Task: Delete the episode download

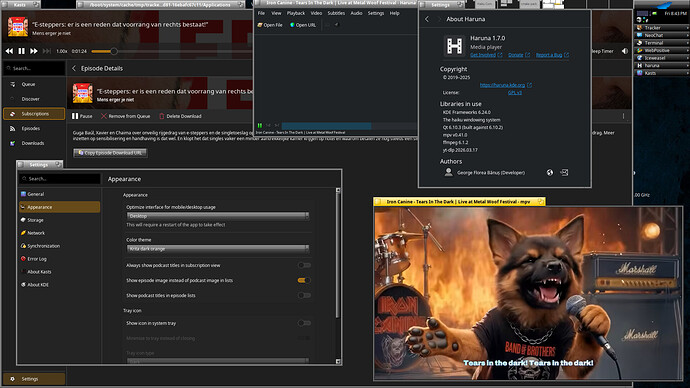Action: [x=180, y=116]
